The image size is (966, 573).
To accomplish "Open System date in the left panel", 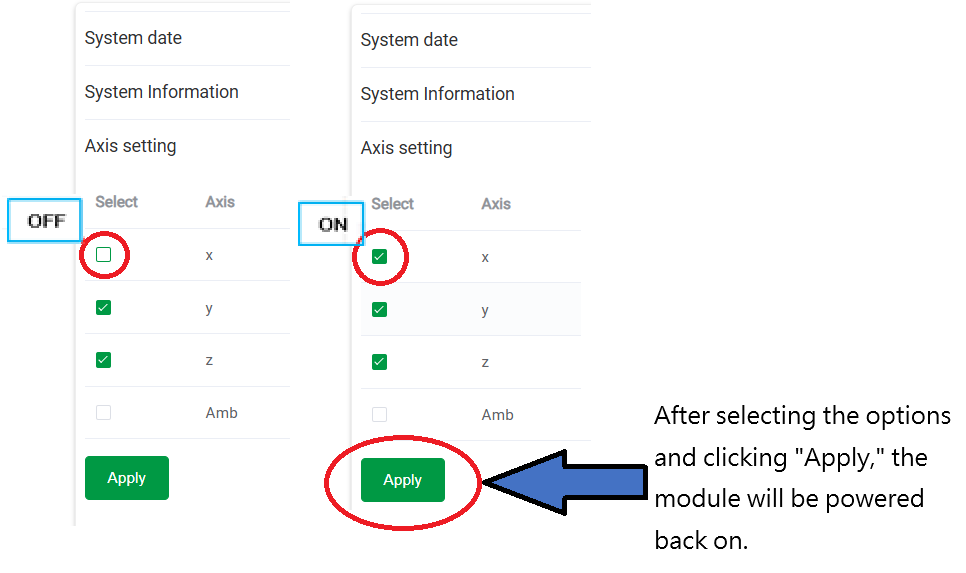I will point(133,39).
